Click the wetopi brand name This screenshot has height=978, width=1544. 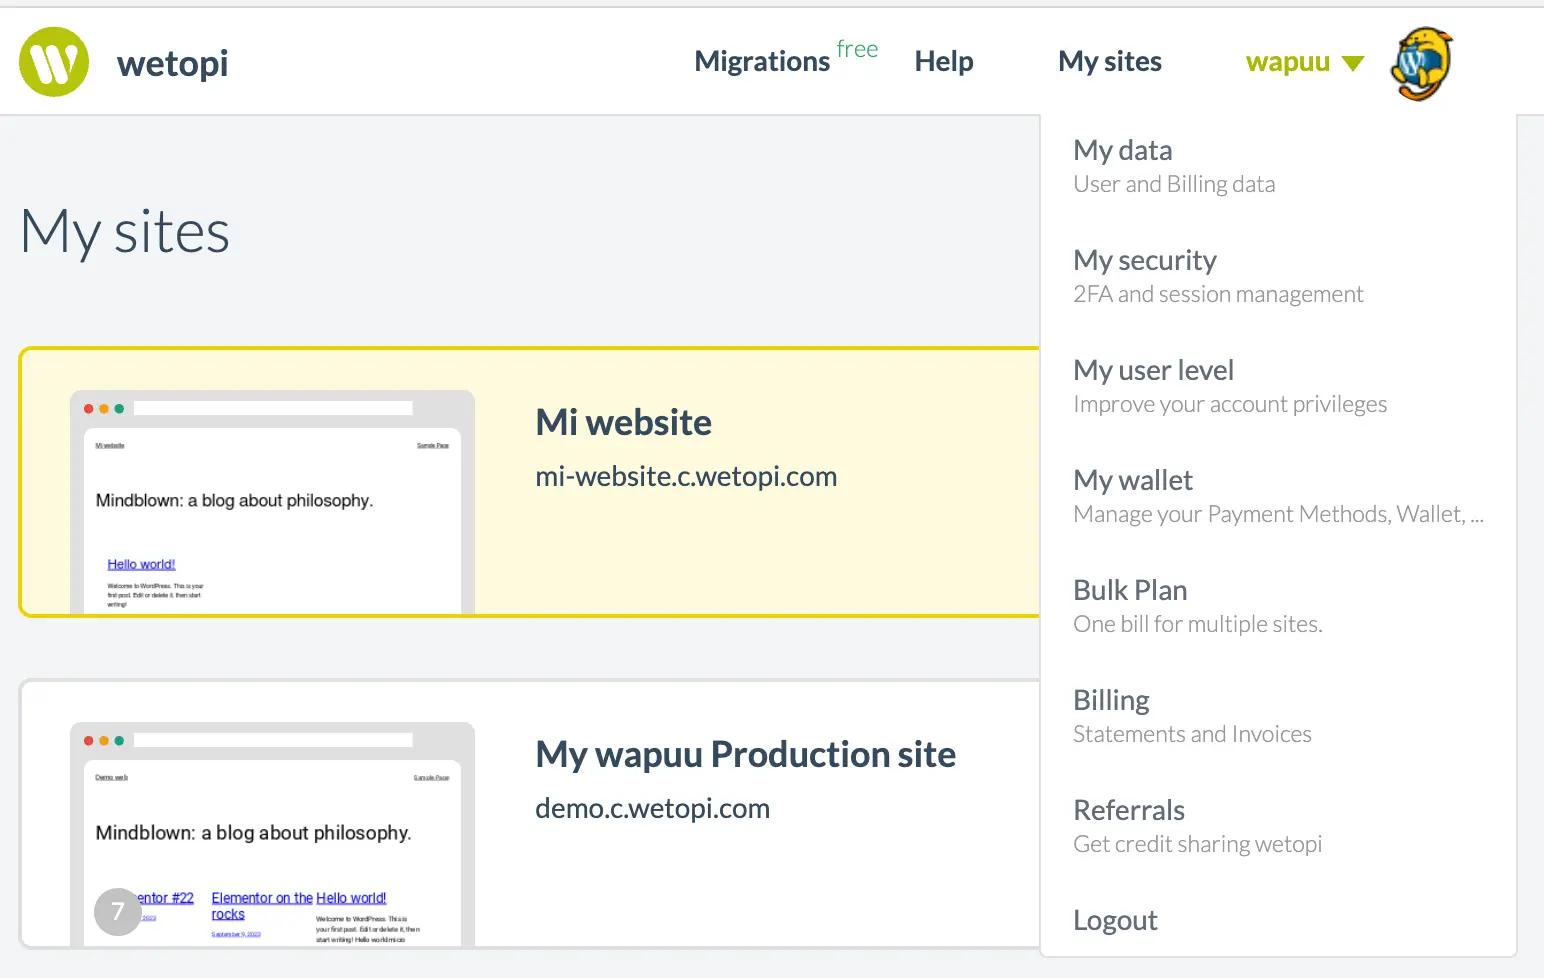(172, 63)
